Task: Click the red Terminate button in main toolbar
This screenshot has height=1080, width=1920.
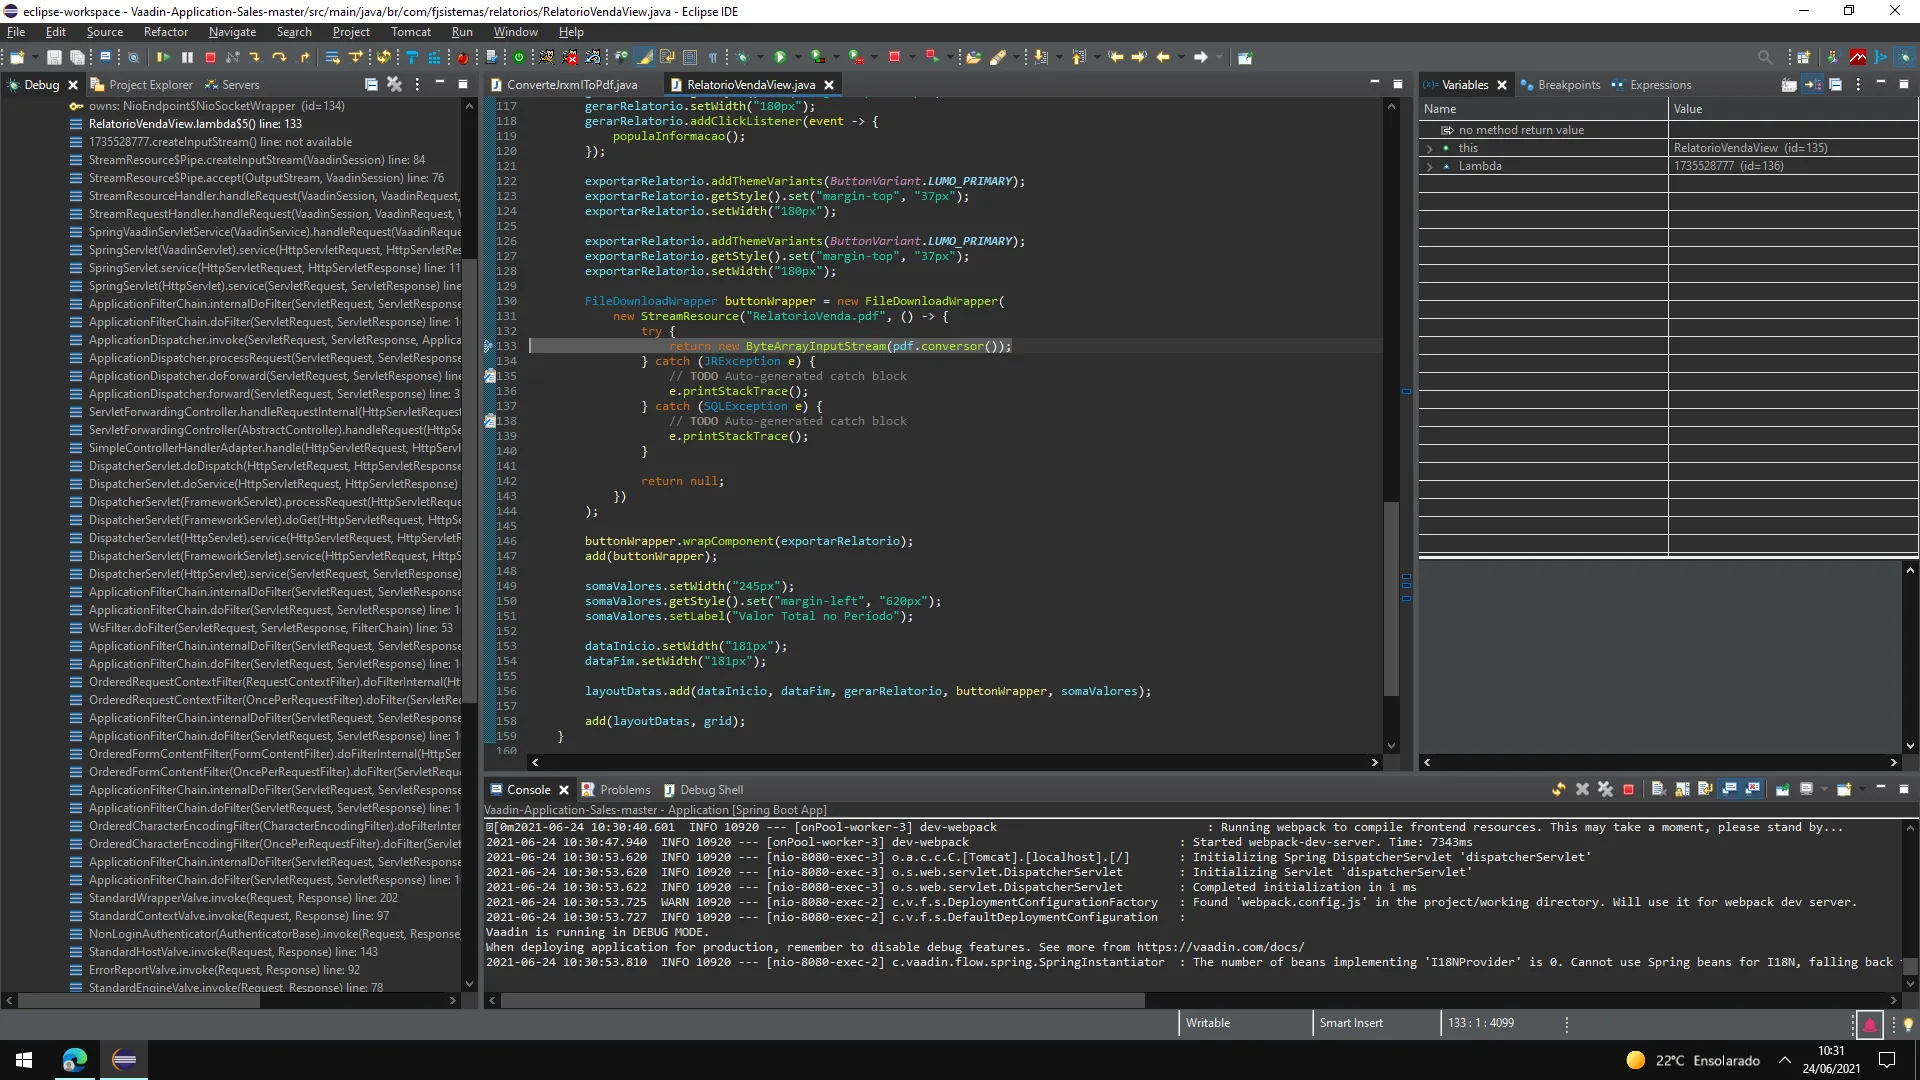Action: point(210,58)
